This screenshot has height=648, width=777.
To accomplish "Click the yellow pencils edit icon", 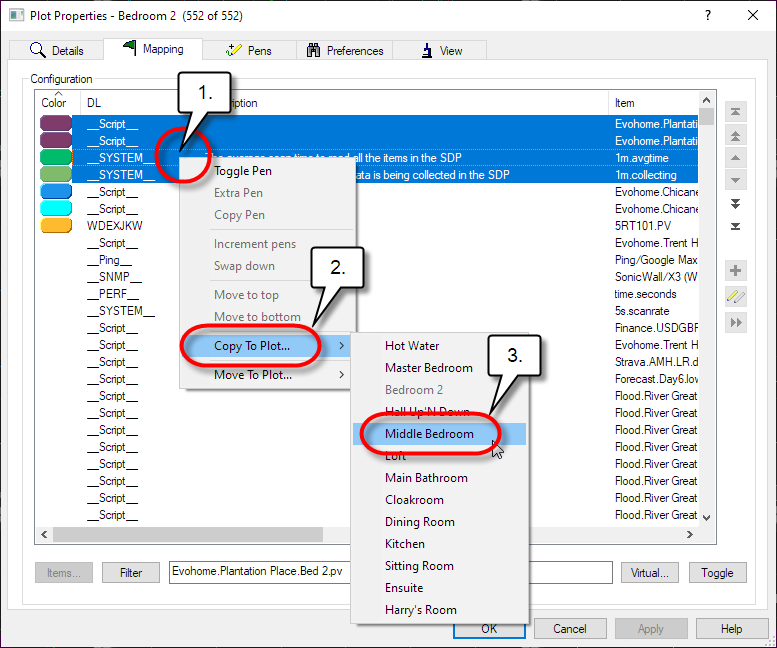I will pos(736,296).
